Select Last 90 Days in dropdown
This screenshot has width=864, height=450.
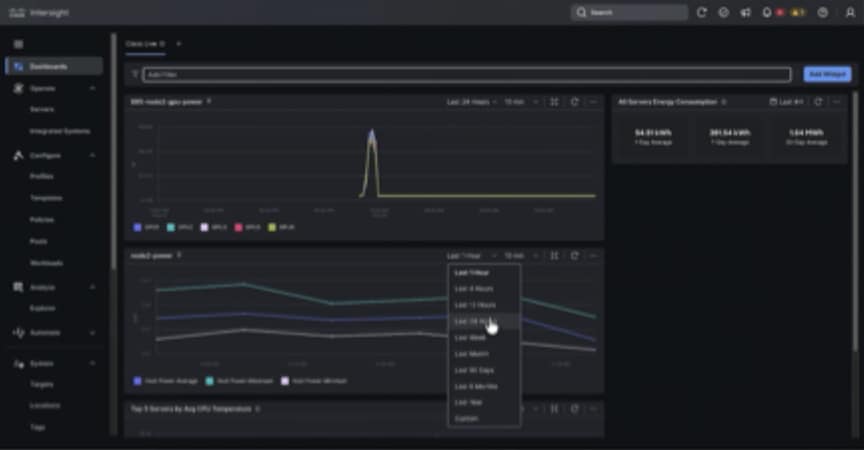coord(484,370)
